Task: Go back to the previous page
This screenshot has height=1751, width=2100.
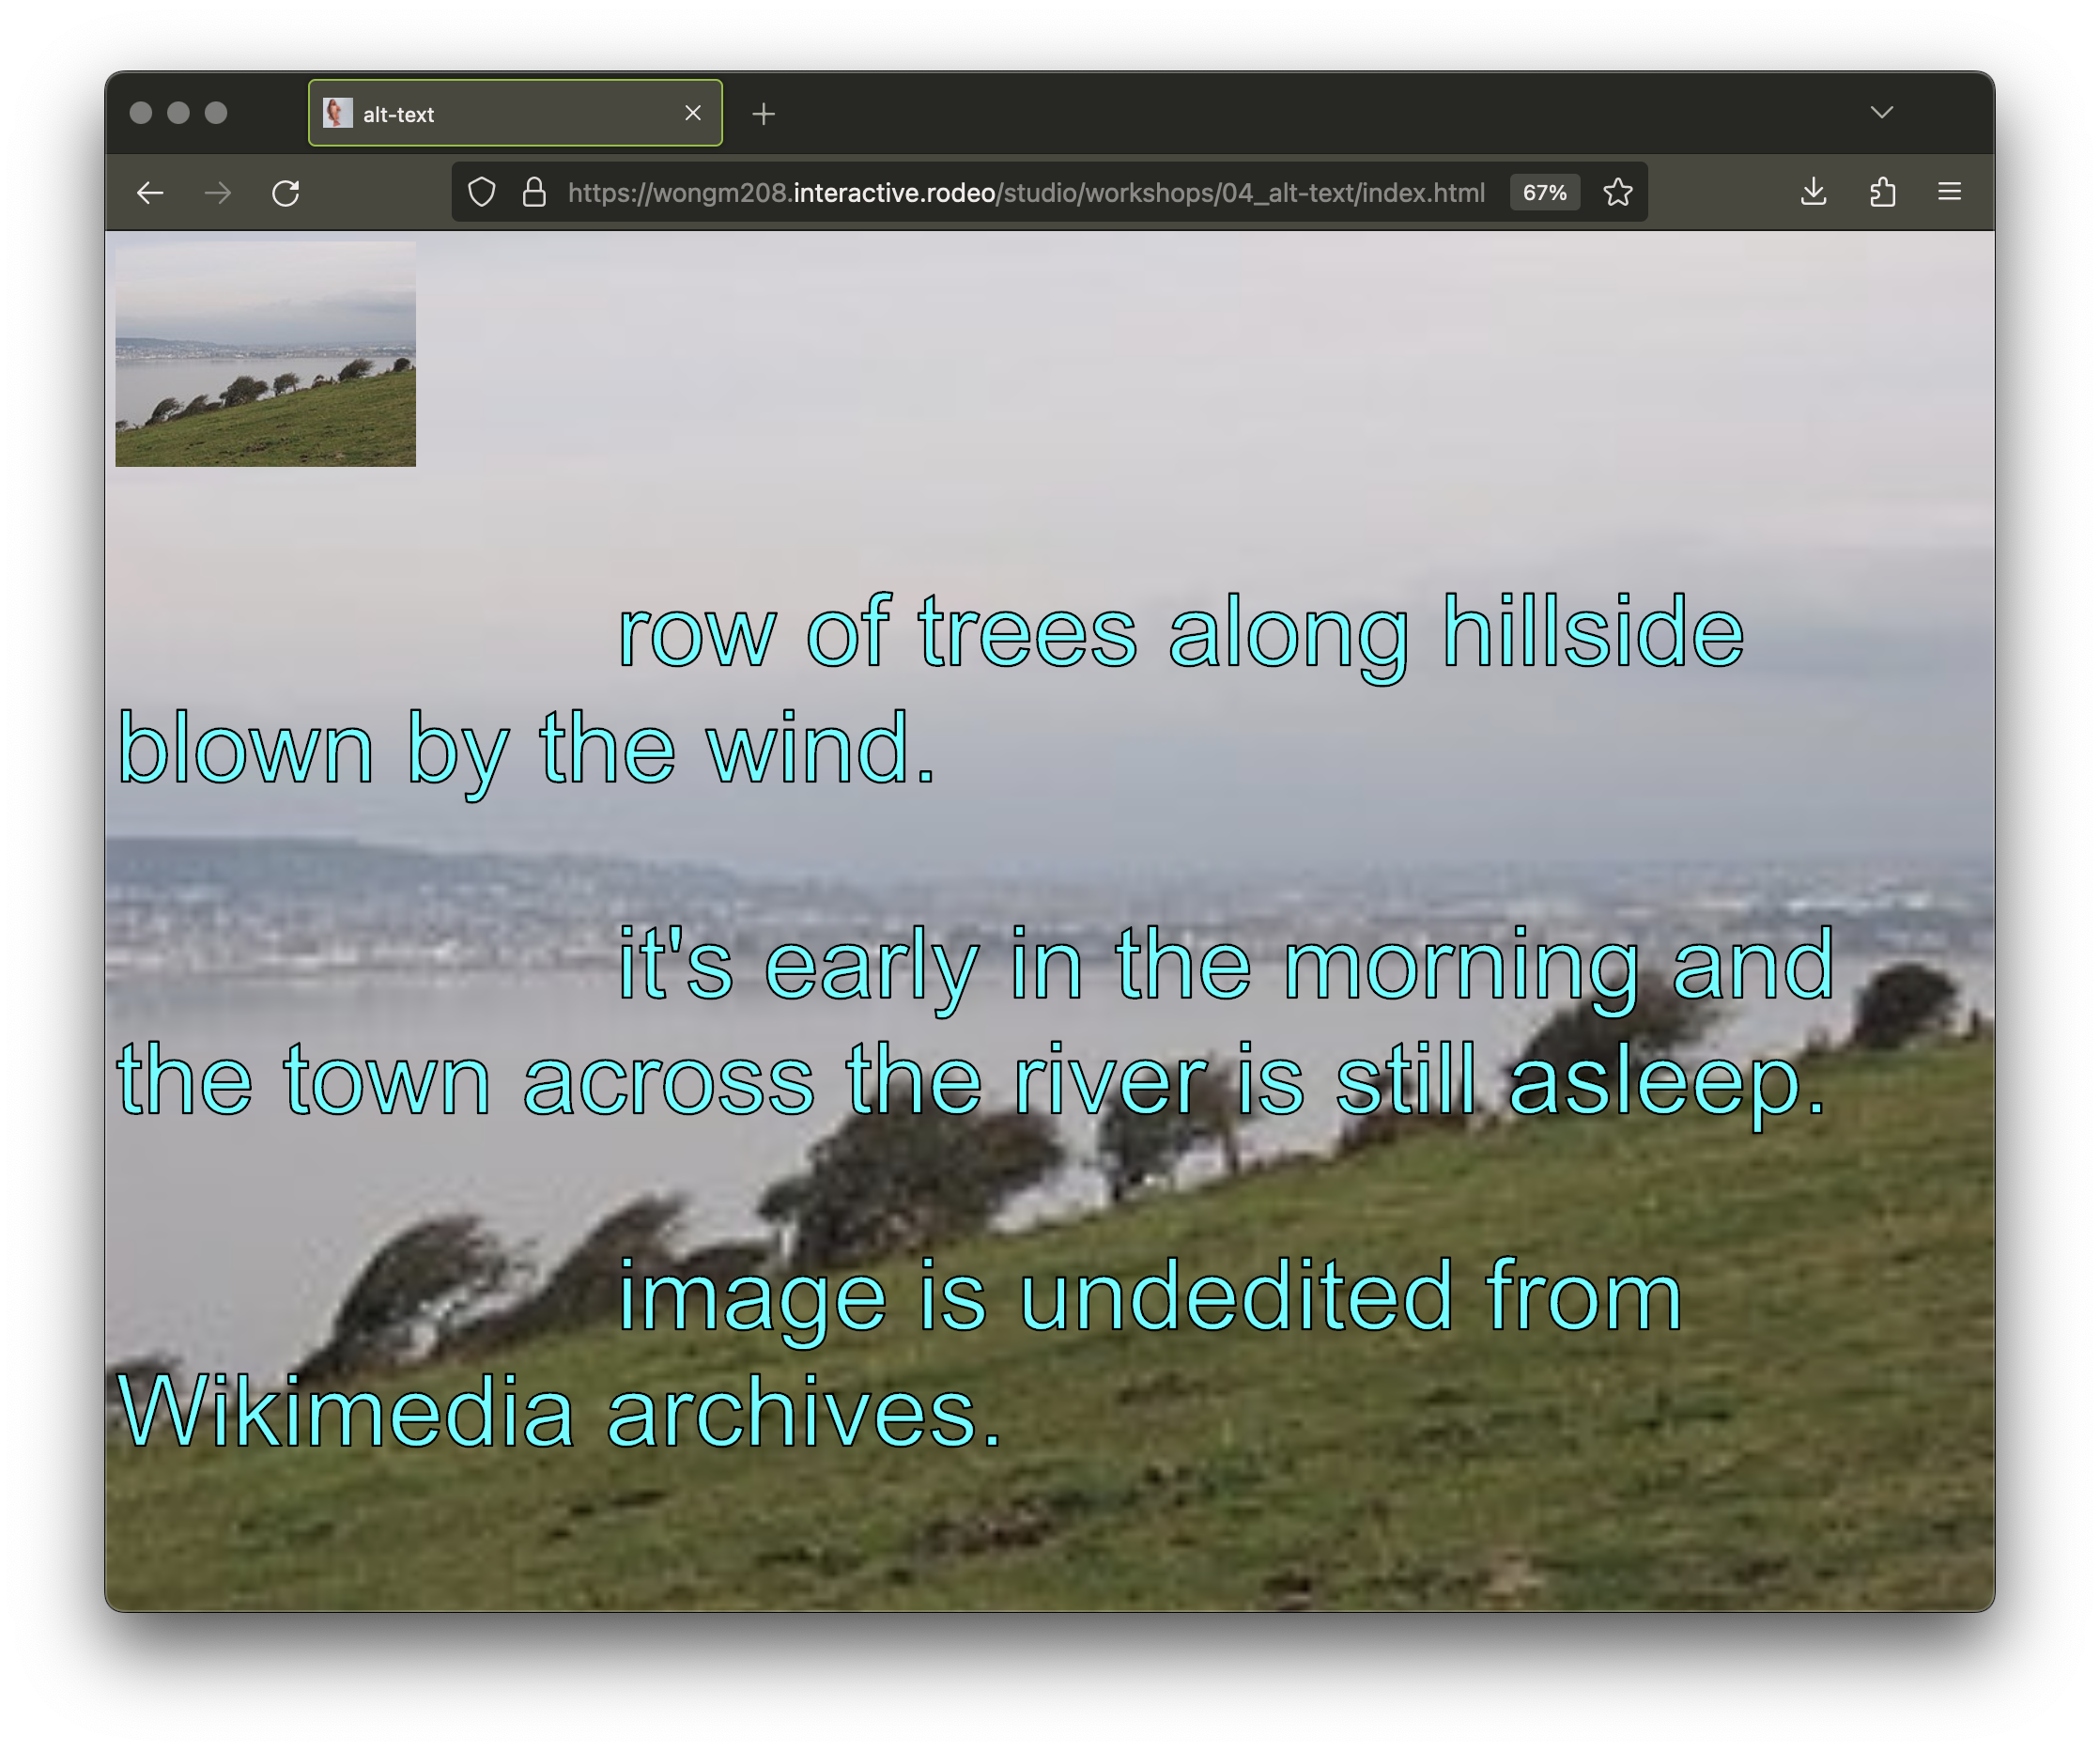Action: (150, 193)
